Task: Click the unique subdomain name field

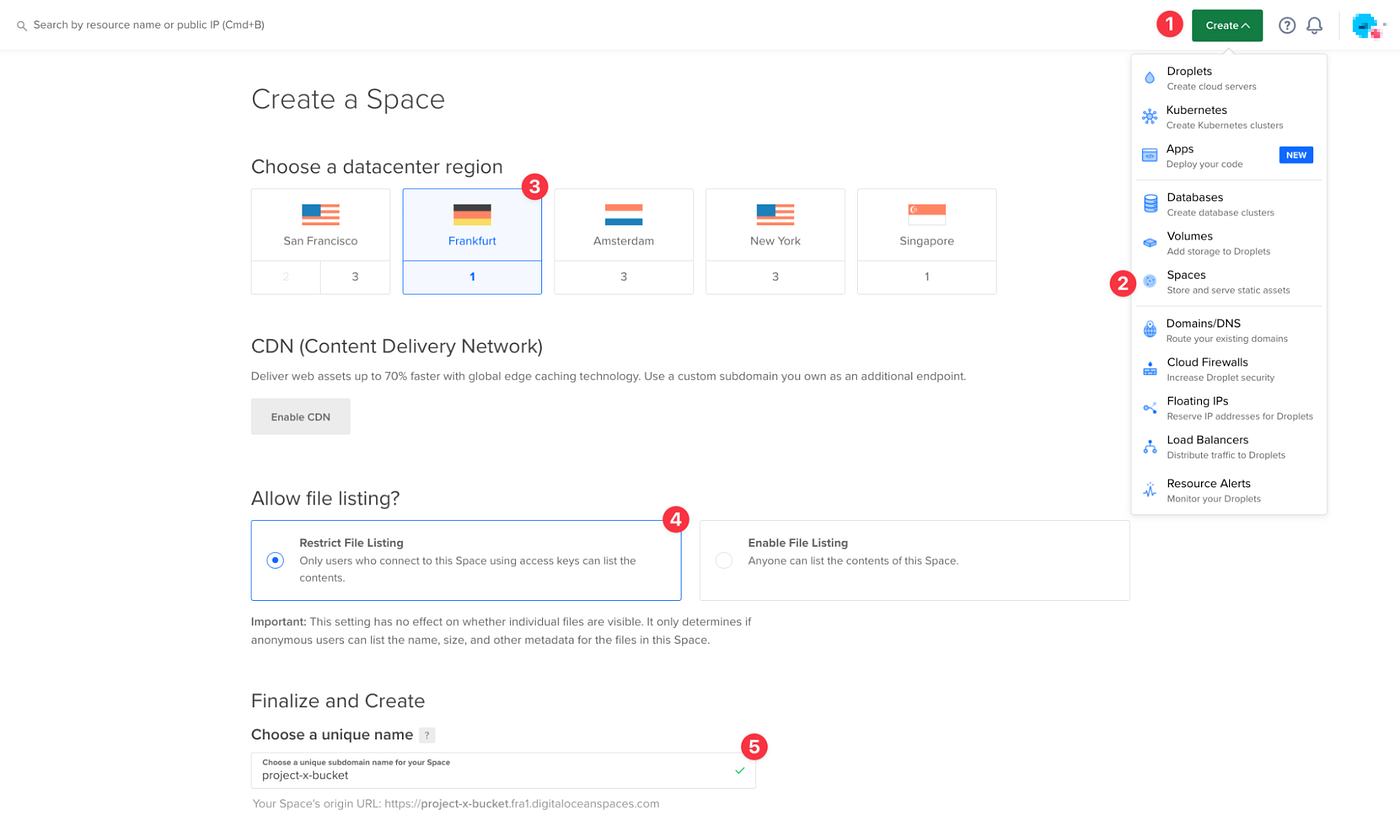Action: tap(500, 772)
